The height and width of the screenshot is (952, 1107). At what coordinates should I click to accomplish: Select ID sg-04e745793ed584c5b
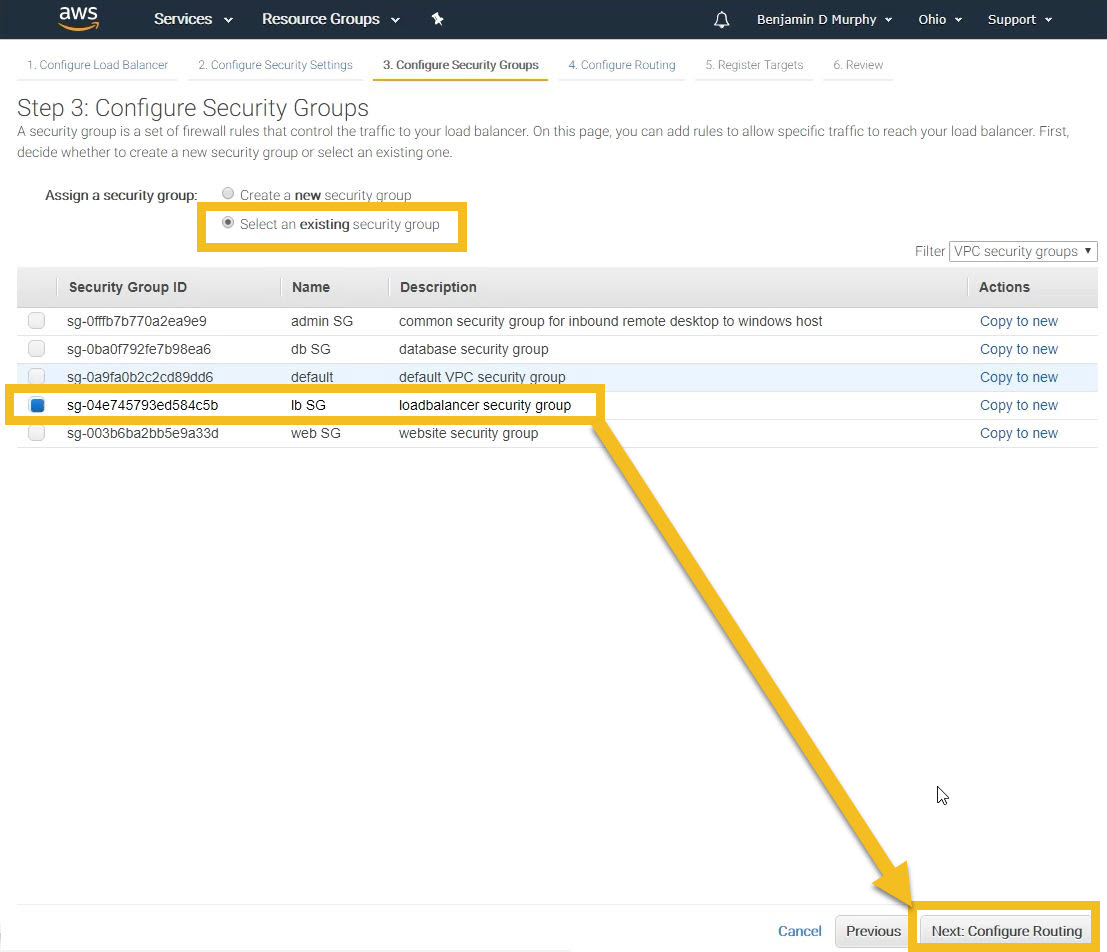pos(143,405)
